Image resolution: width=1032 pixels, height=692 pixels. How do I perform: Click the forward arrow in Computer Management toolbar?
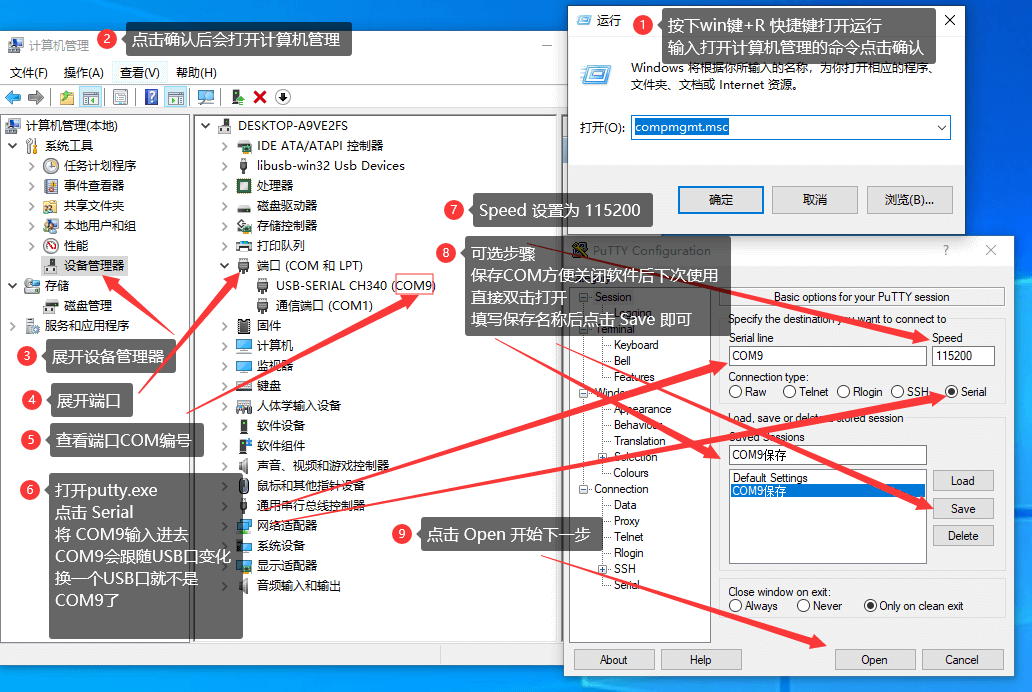click(36, 97)
